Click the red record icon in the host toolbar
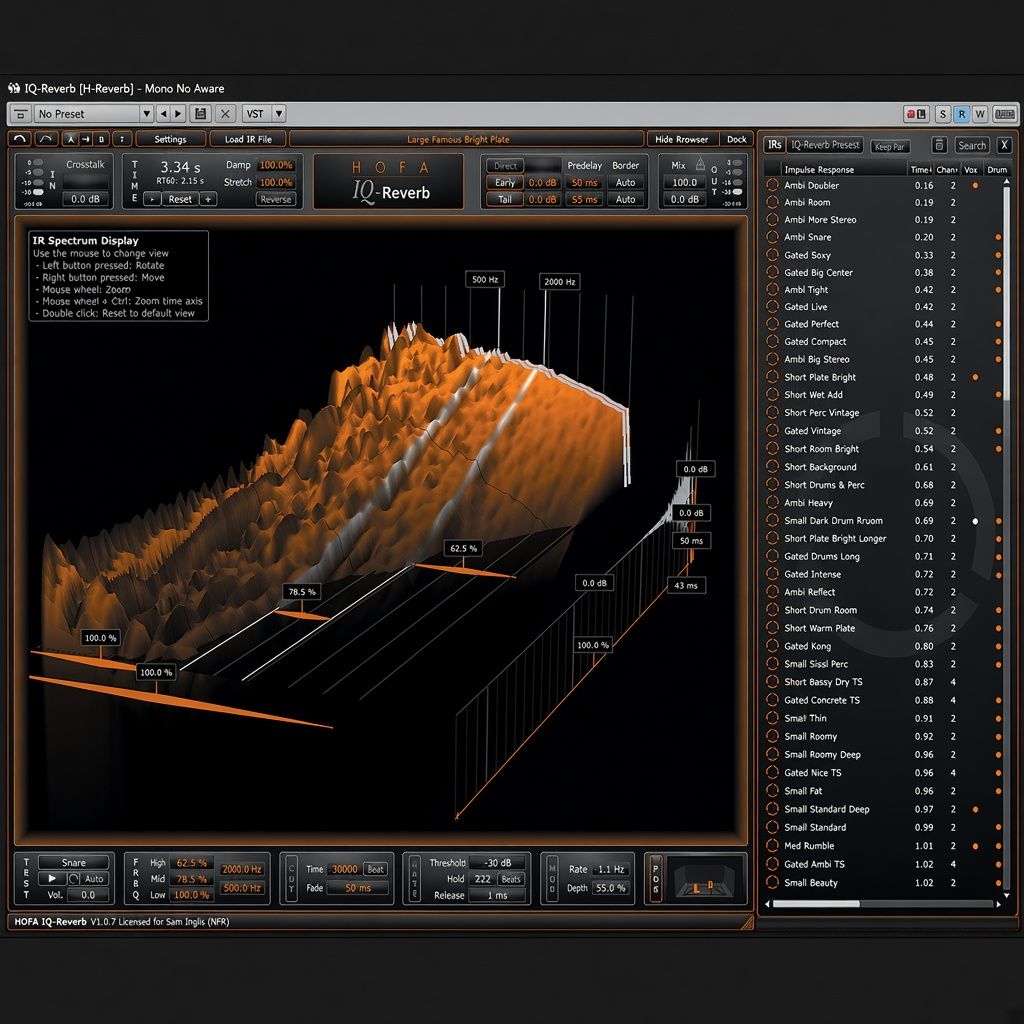1024x1024 pixels. tap(916, 114)
